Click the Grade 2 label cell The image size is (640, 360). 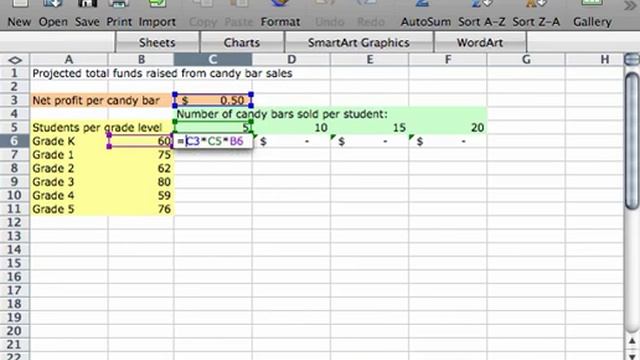coord(69,168)
